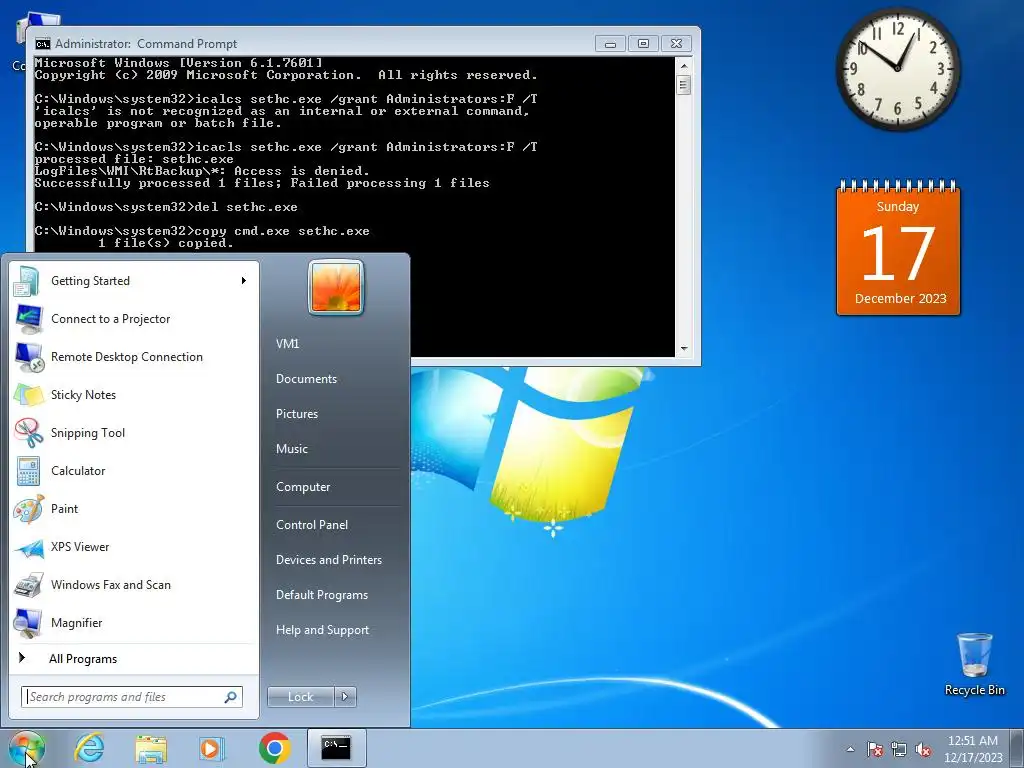This screenshot has width=1024, height=768.
Task: Start the Calculator app
Action: coord(133,470)
